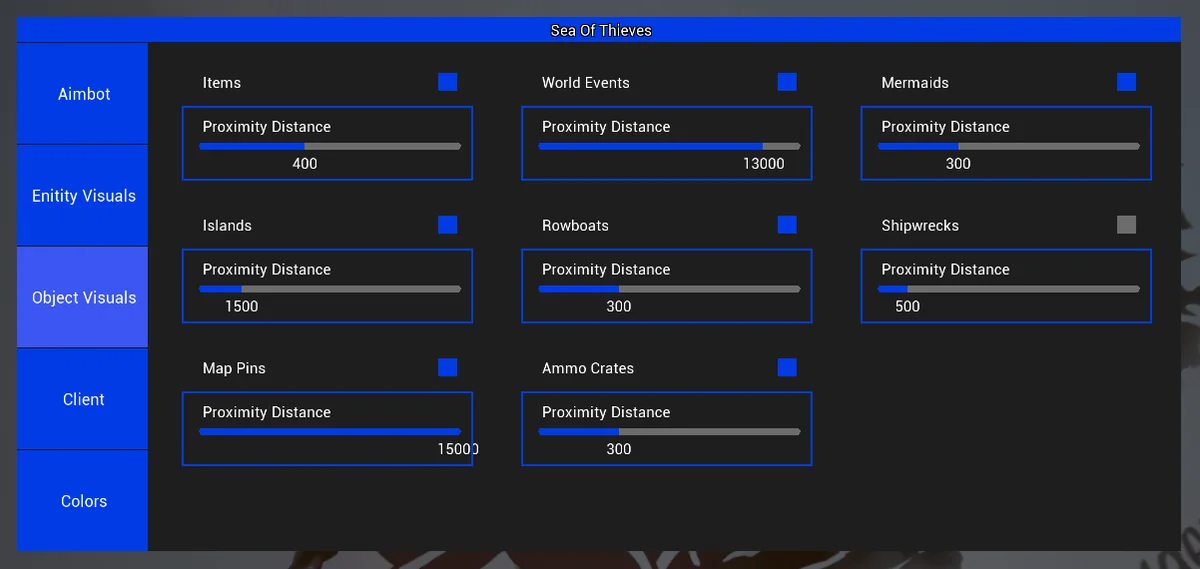Switch to Enitity Visuals tab

83,196
